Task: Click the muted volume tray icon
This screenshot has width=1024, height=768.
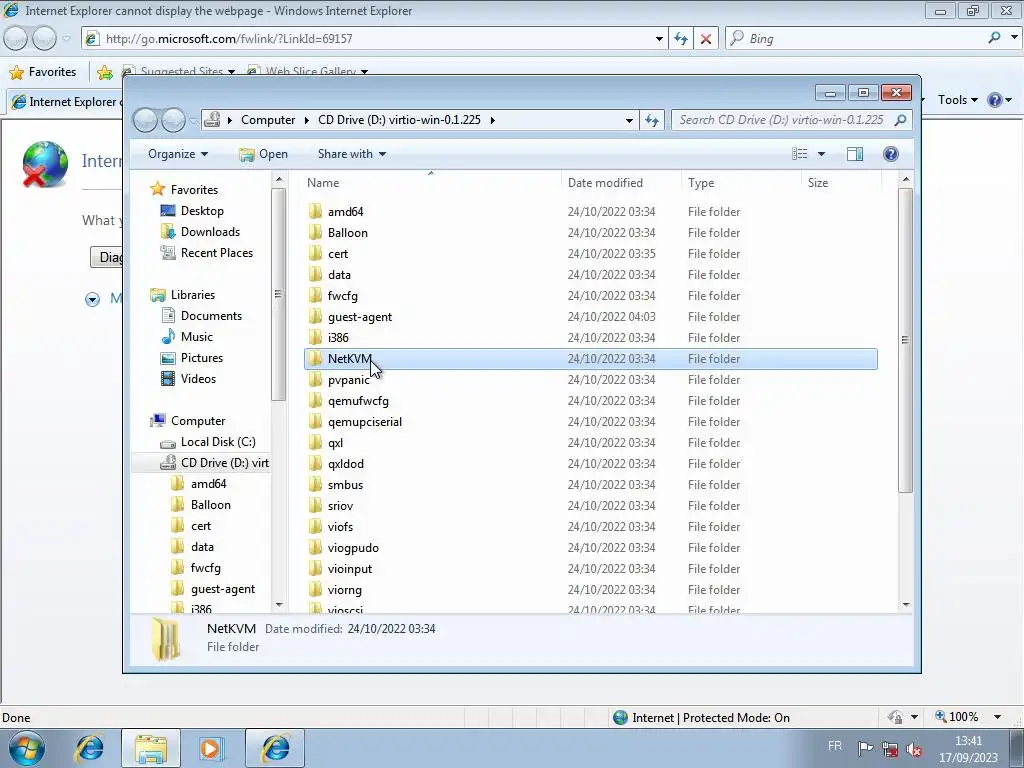Action: click(x=914, y=749)
